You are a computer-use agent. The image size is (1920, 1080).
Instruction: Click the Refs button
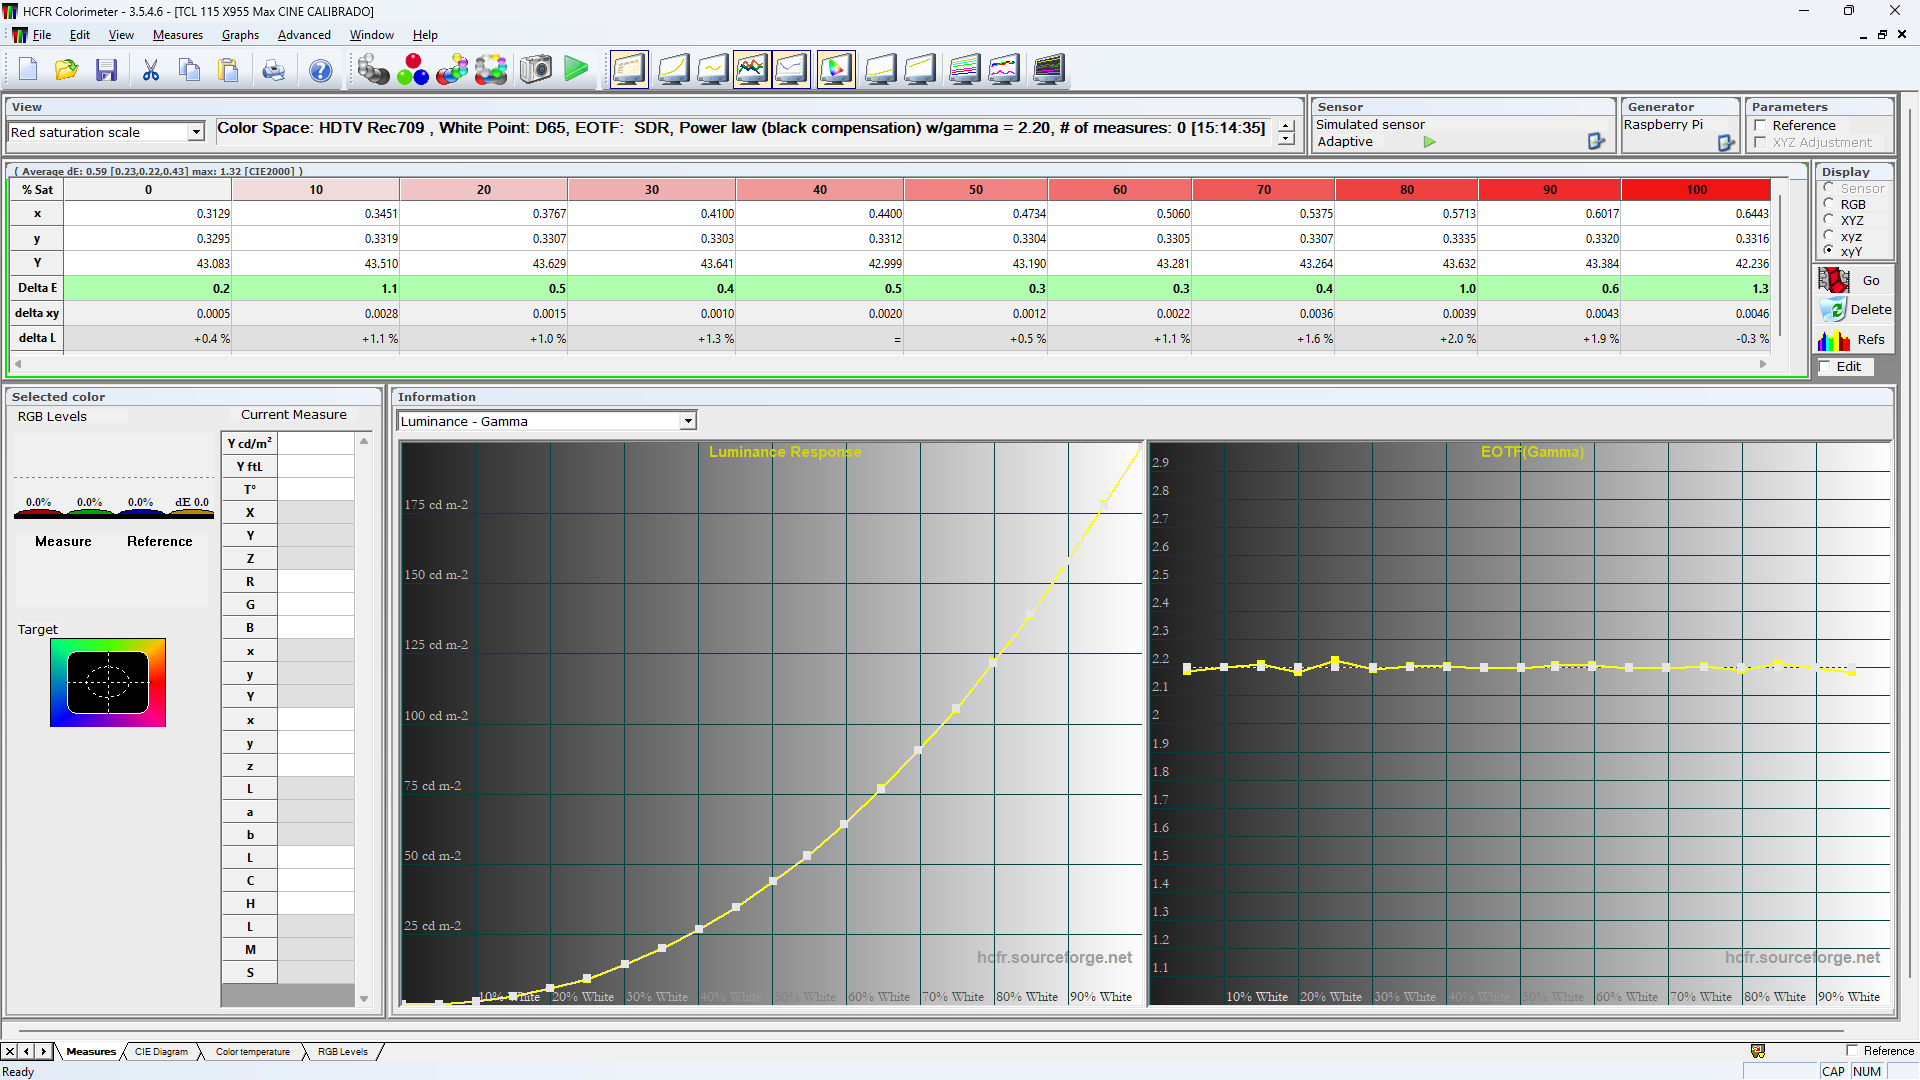pos(1852,340)
